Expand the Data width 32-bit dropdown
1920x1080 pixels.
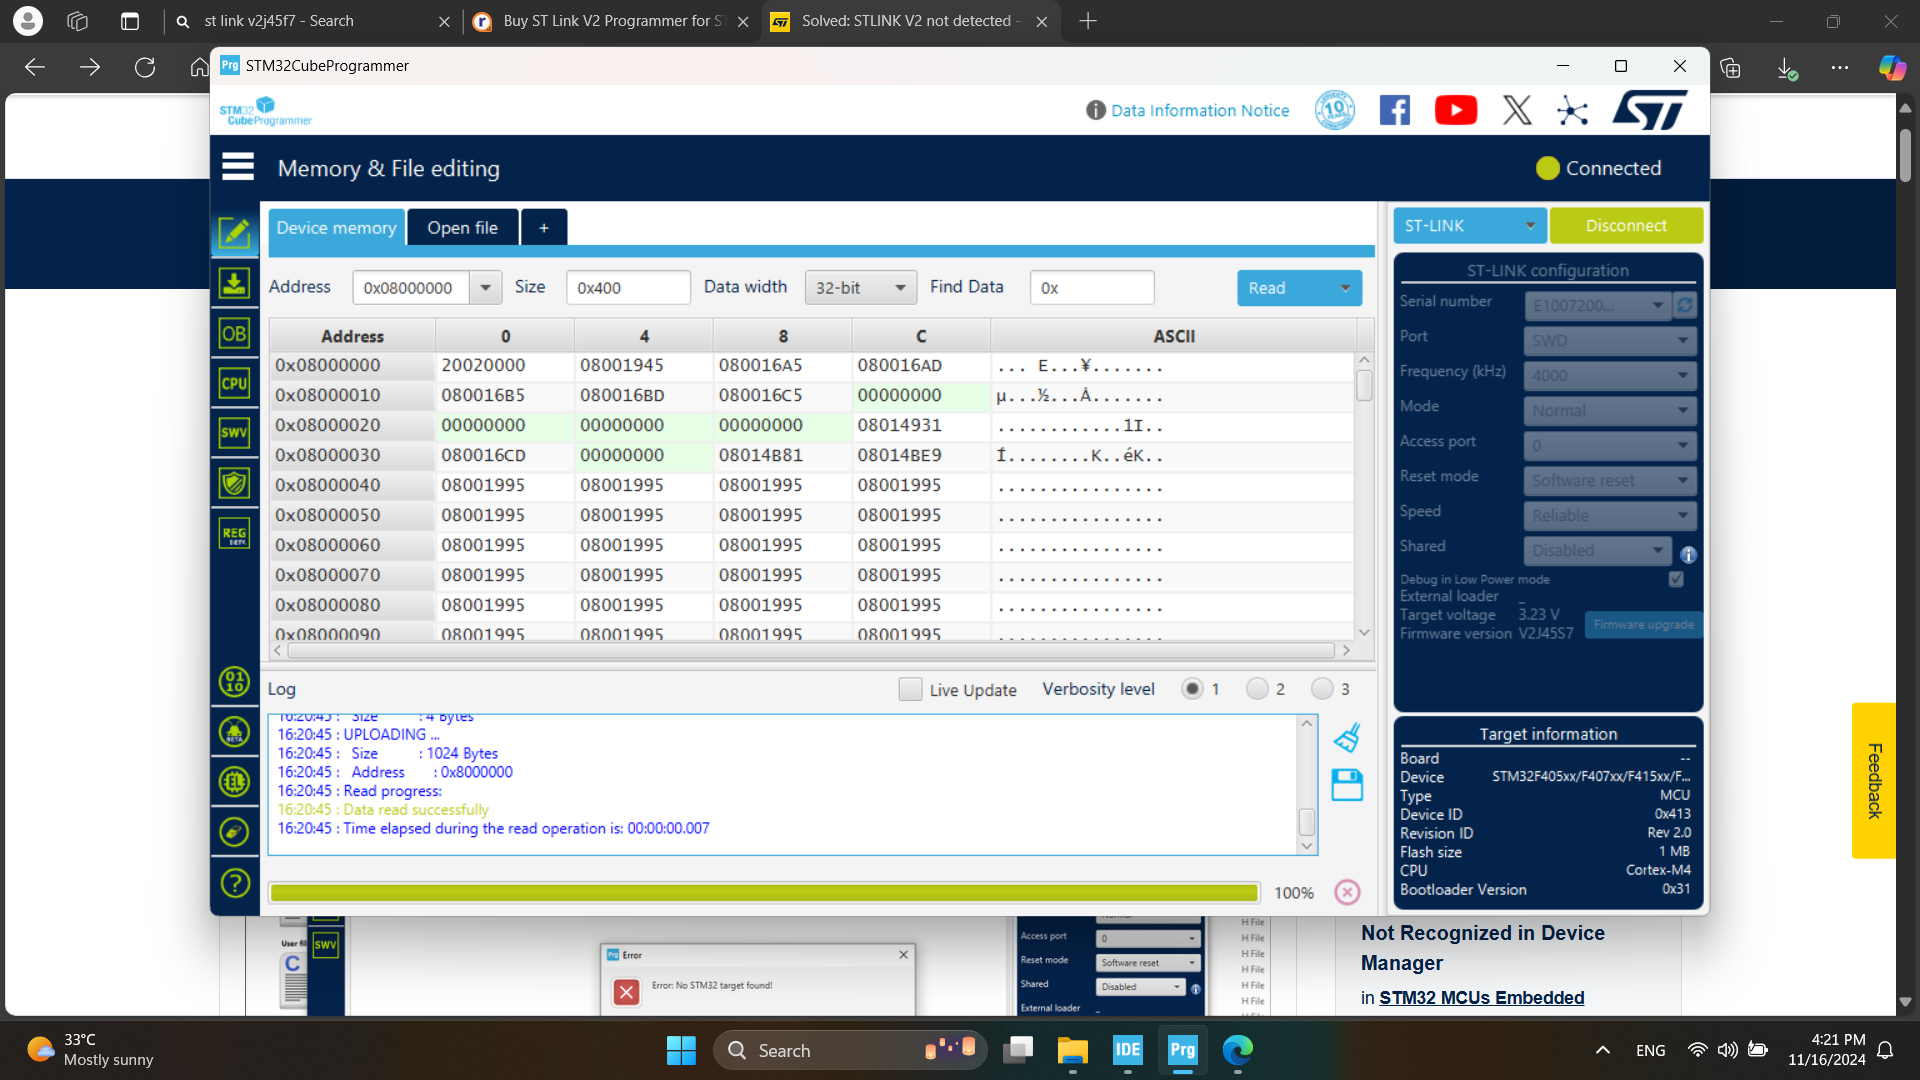tap(861, 288)
